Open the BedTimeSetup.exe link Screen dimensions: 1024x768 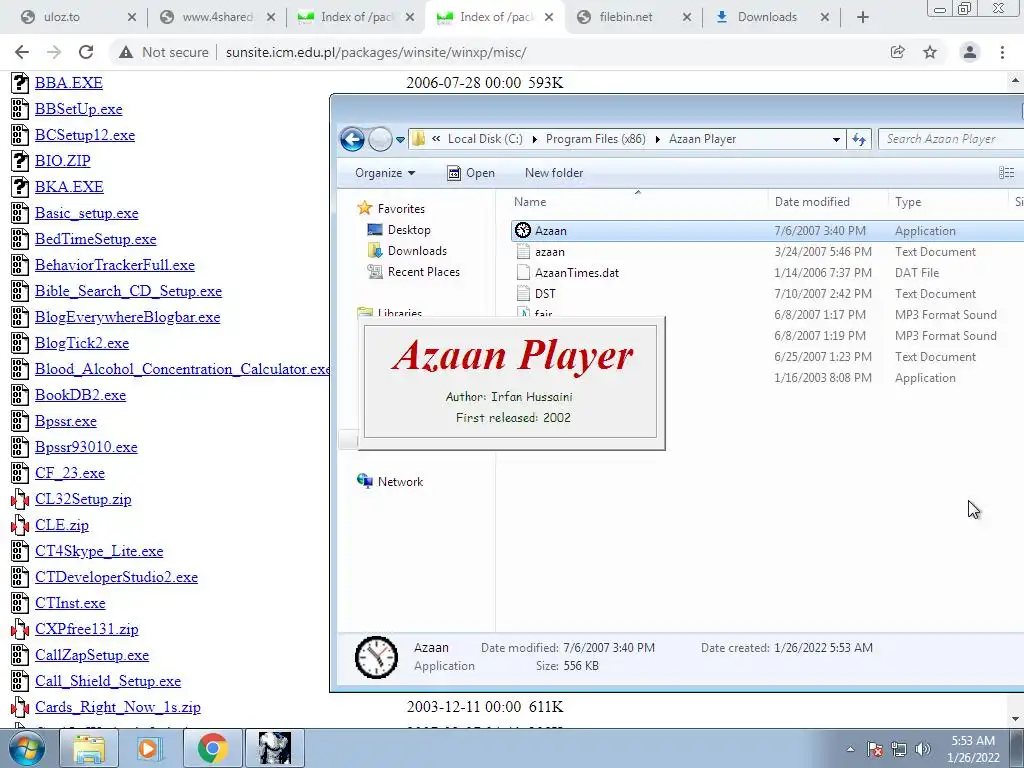point(95,239)
